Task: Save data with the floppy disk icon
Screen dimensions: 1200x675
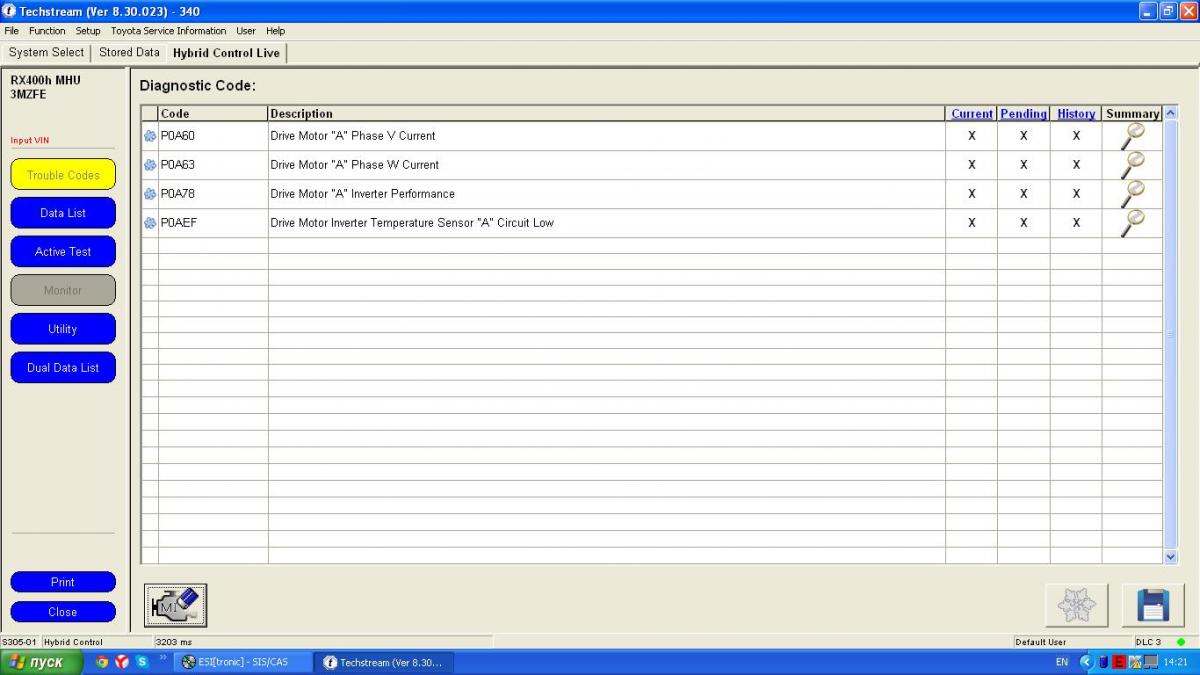Action: tap(1153, 605)
